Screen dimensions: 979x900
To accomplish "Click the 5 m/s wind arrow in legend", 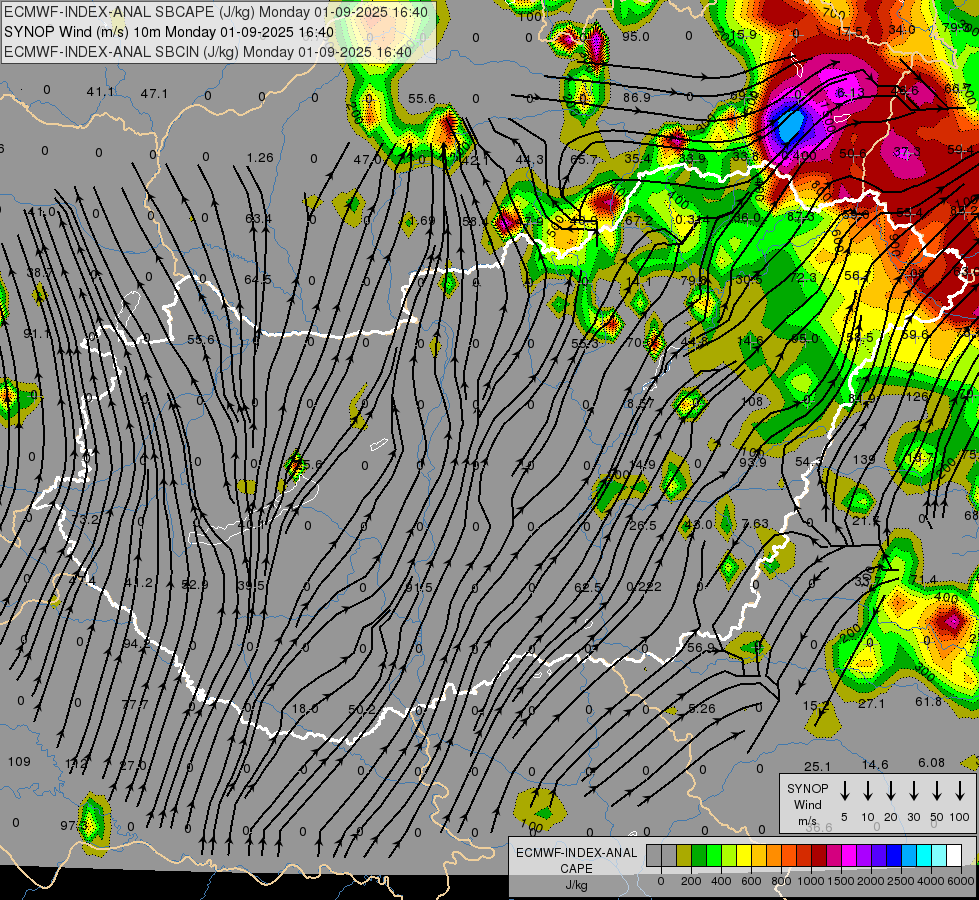I will (844, 790).
